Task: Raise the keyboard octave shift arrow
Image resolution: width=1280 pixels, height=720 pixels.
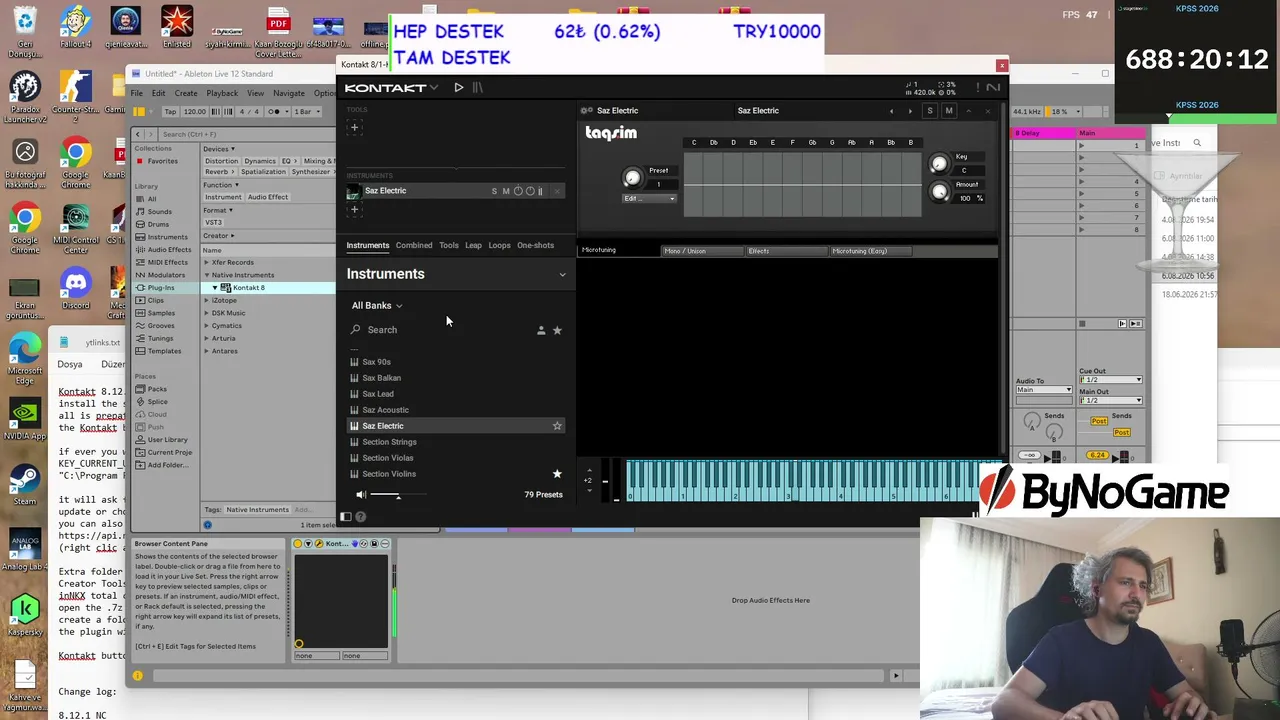Action: click(x=589, y=470)
